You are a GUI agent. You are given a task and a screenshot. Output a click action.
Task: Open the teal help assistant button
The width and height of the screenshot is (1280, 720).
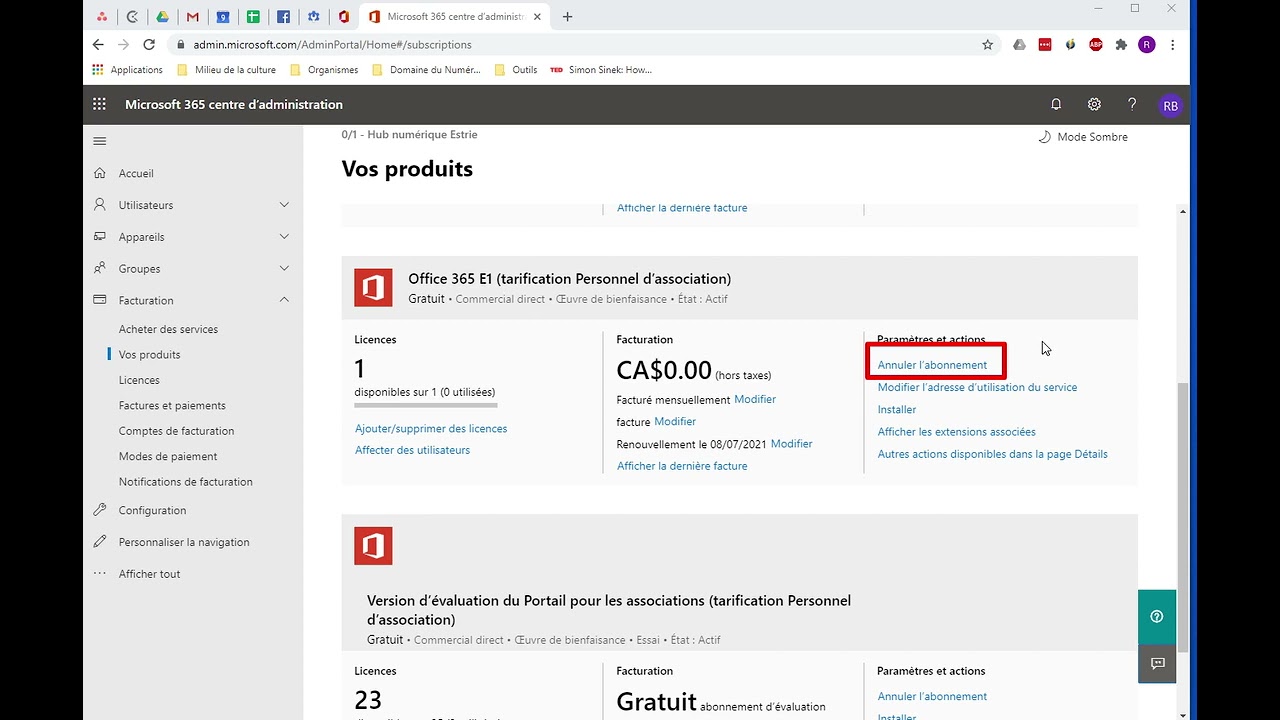click(1157, 616)
